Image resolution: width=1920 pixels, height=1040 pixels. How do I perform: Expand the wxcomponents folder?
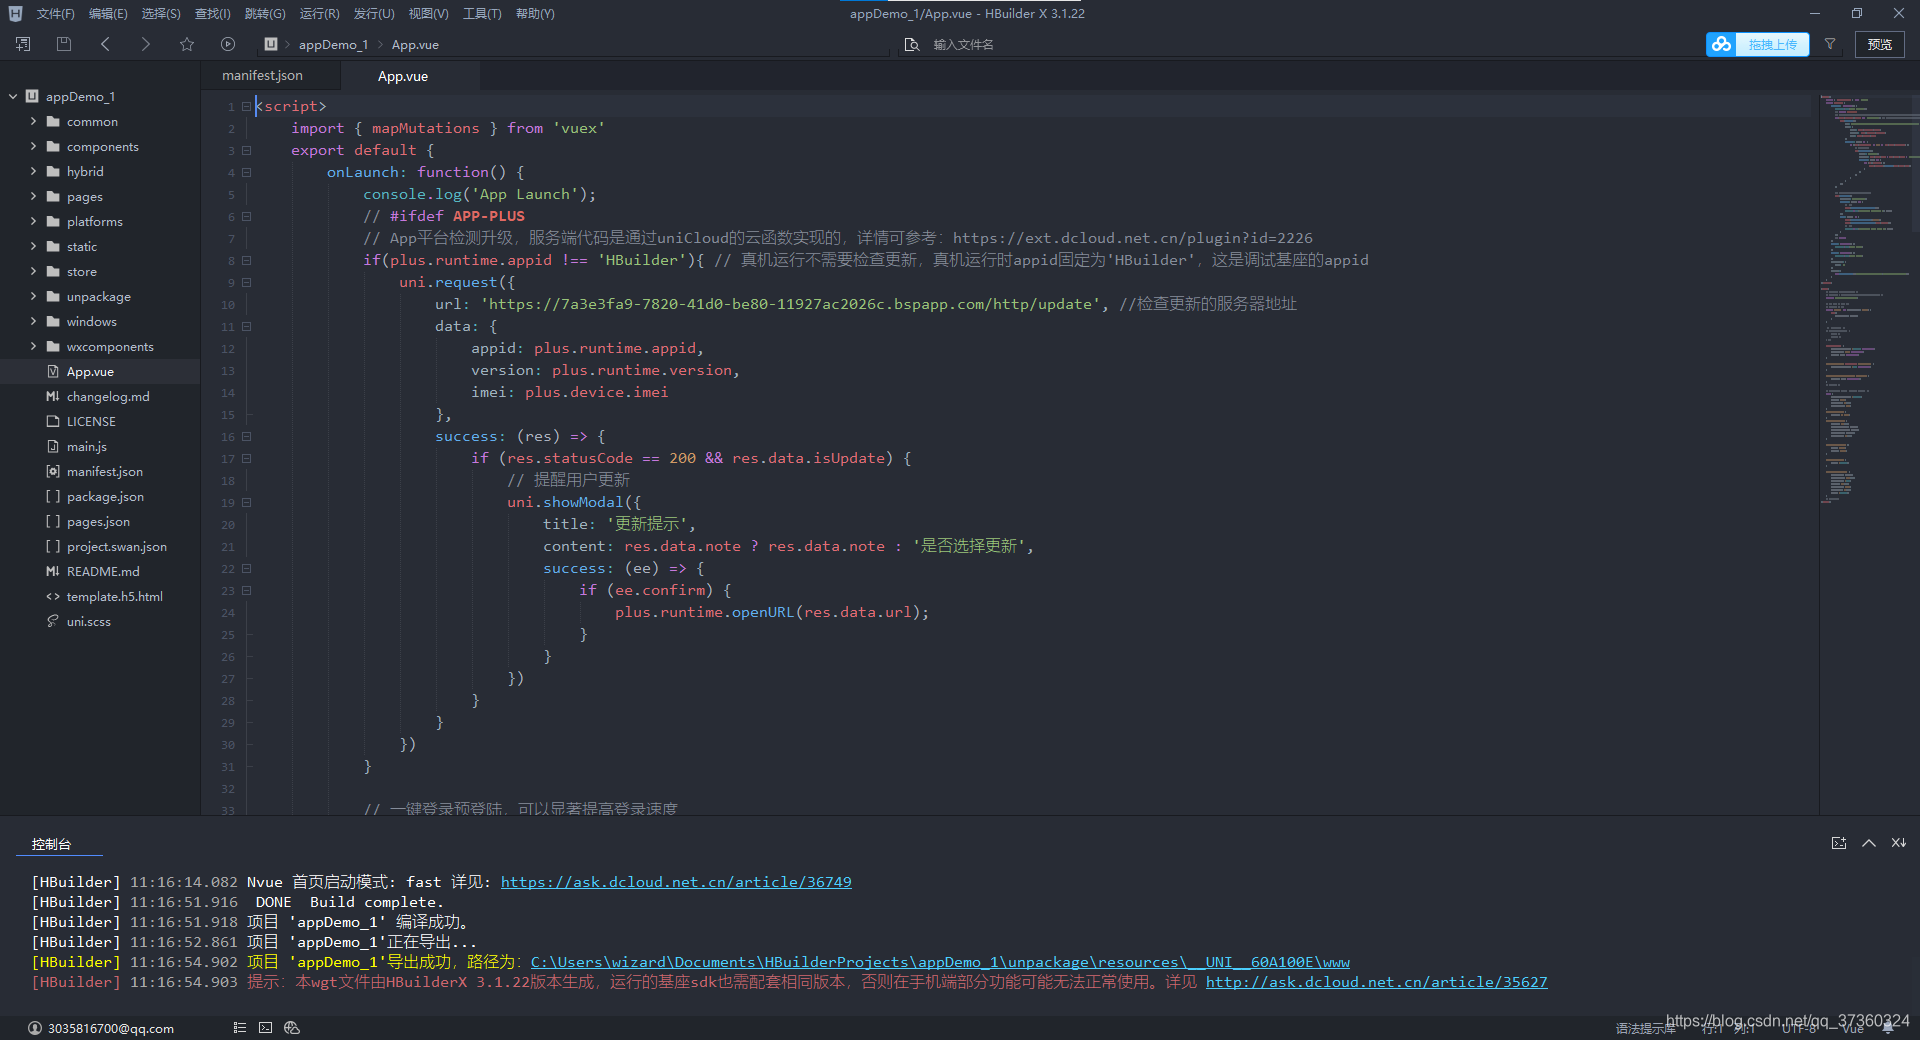coord(33,346)
